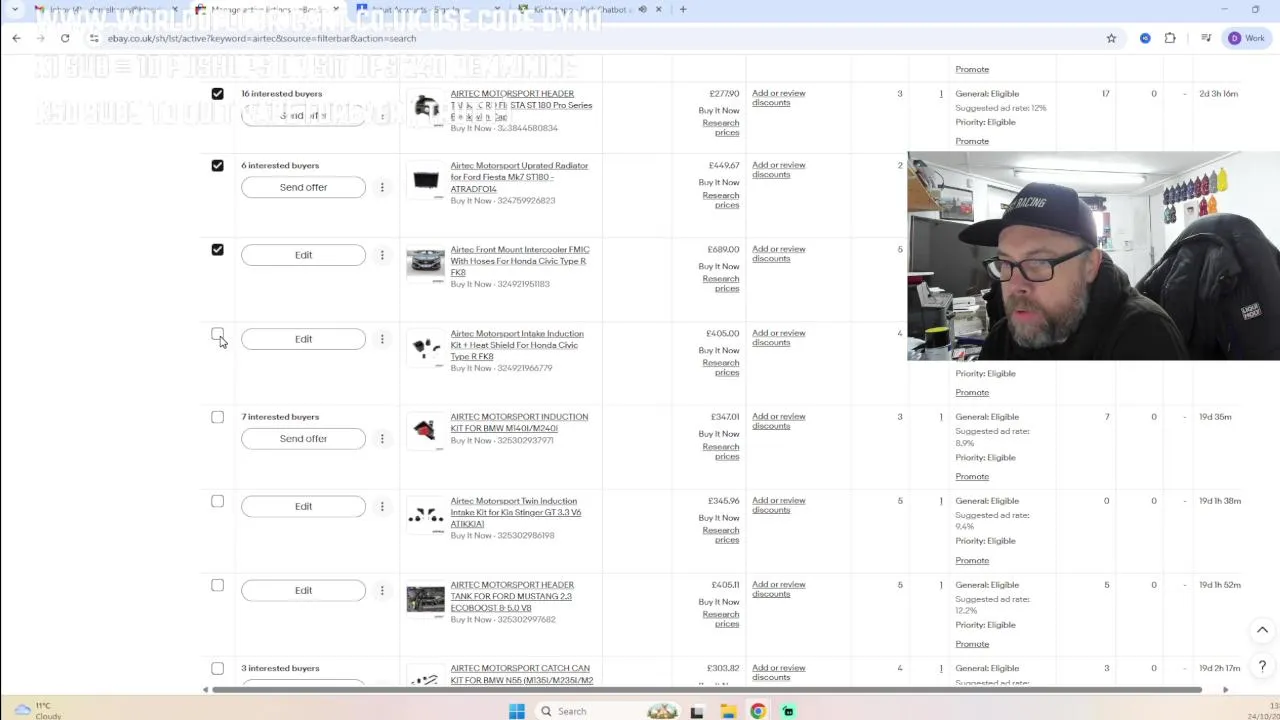
Task: Edit the Kia Stinger twin induction listing
Action: (303, 507)
